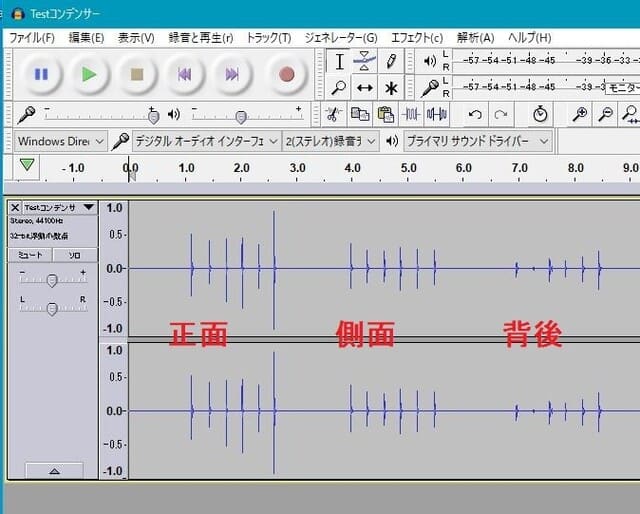Mute the Test track with ミュート
The image size is (640, 514).
coord(29,255)
